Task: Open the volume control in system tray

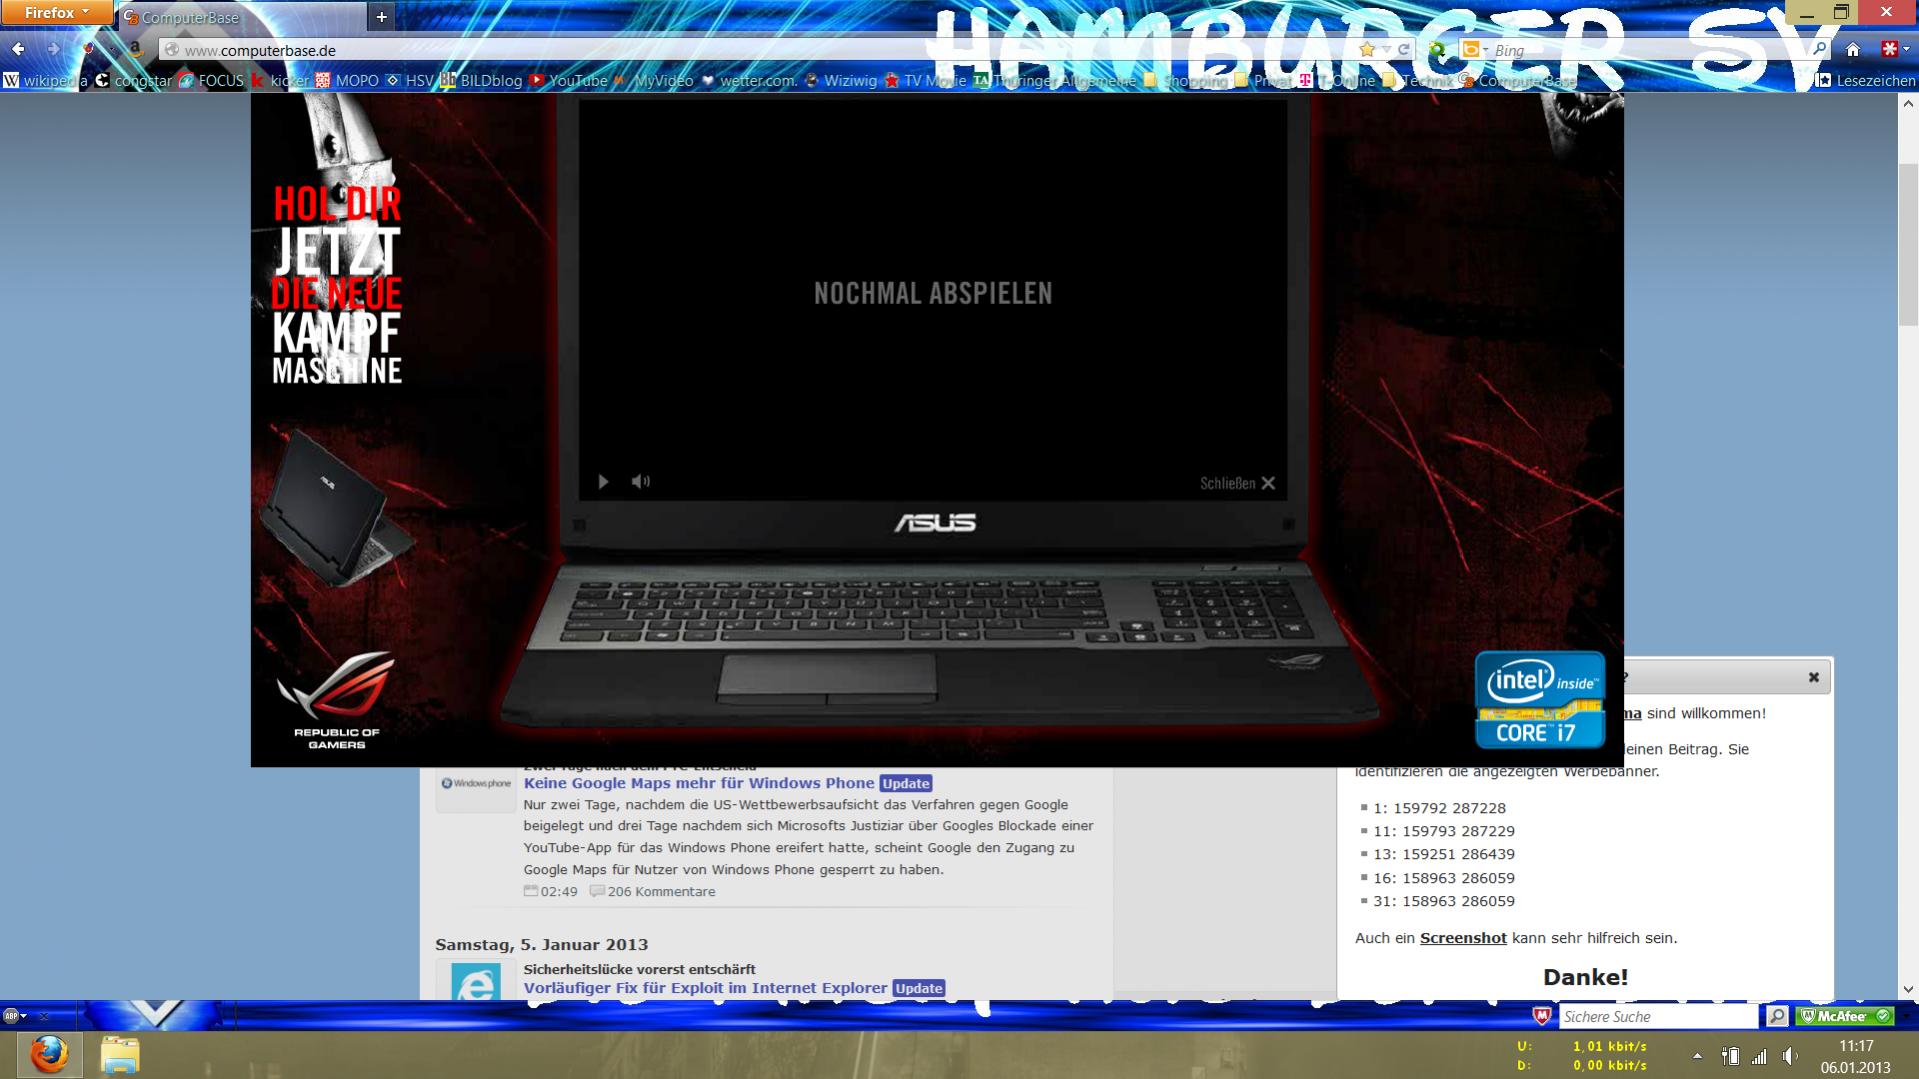Action: pyautogui.click(x=1789, y=1056)
